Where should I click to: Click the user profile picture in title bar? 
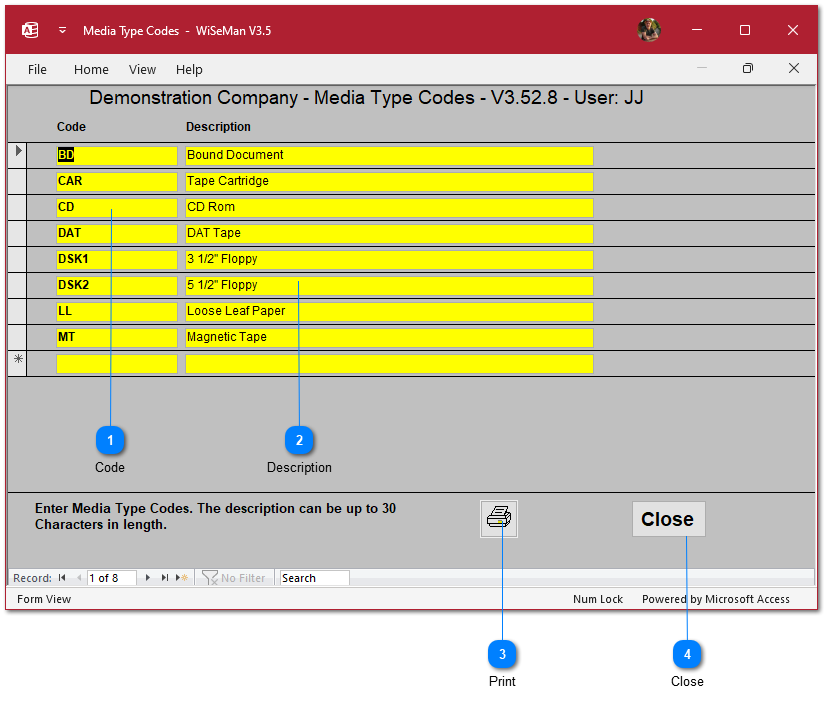point(649,30)
